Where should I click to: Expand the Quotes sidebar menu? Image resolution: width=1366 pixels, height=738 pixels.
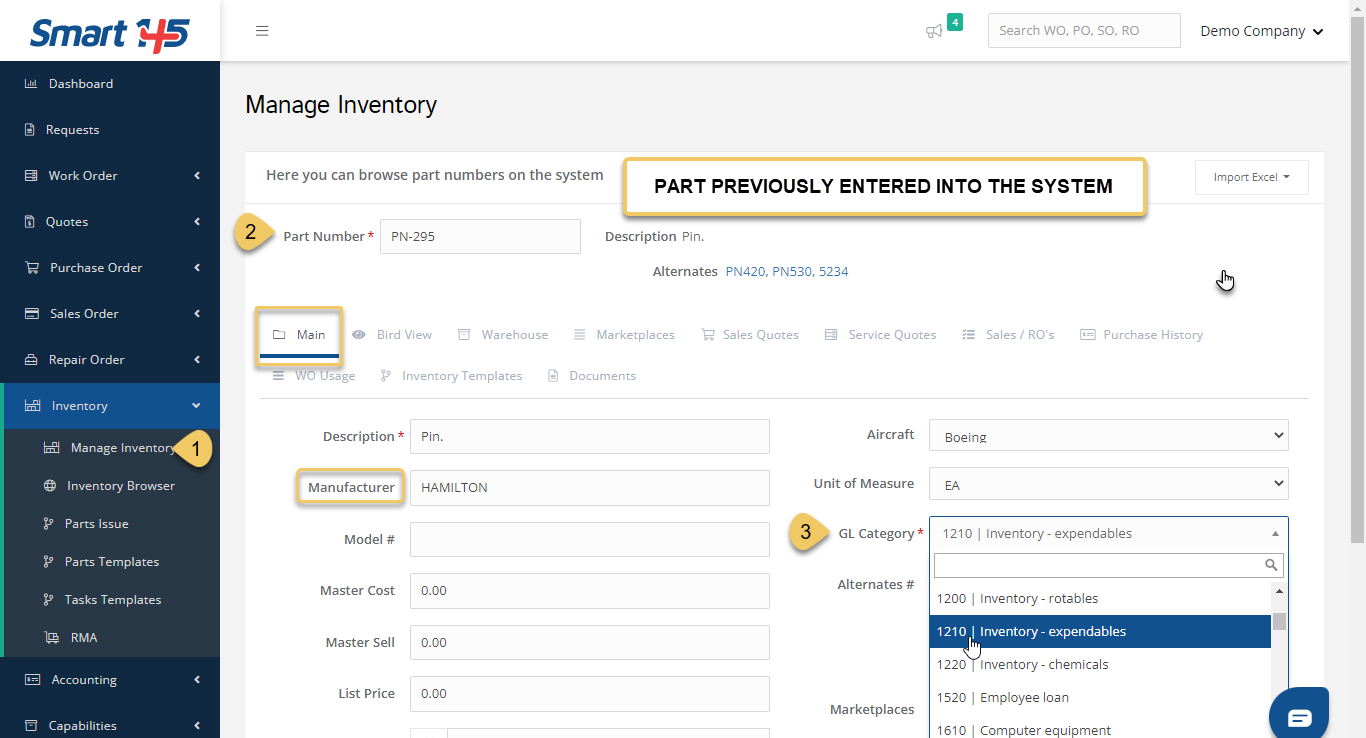pyautogui.click(x=197, y=222)
